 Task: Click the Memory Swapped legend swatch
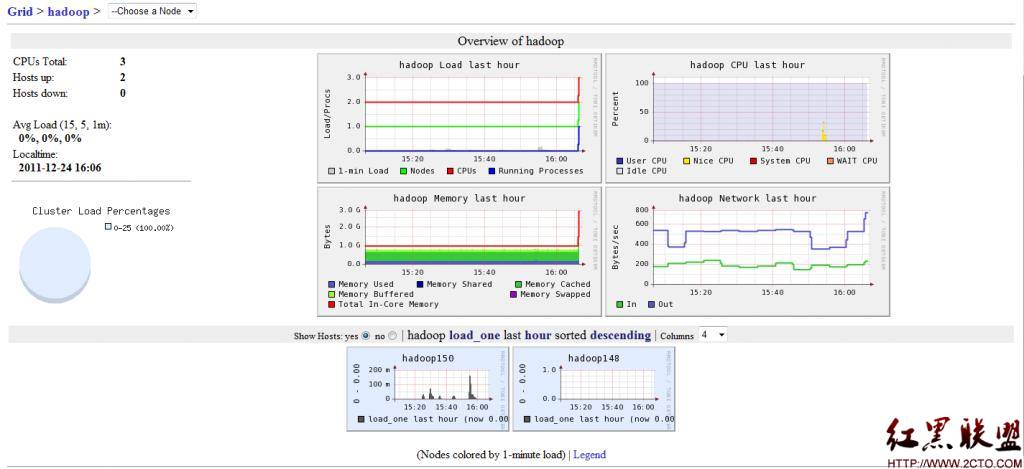(513, 295)
